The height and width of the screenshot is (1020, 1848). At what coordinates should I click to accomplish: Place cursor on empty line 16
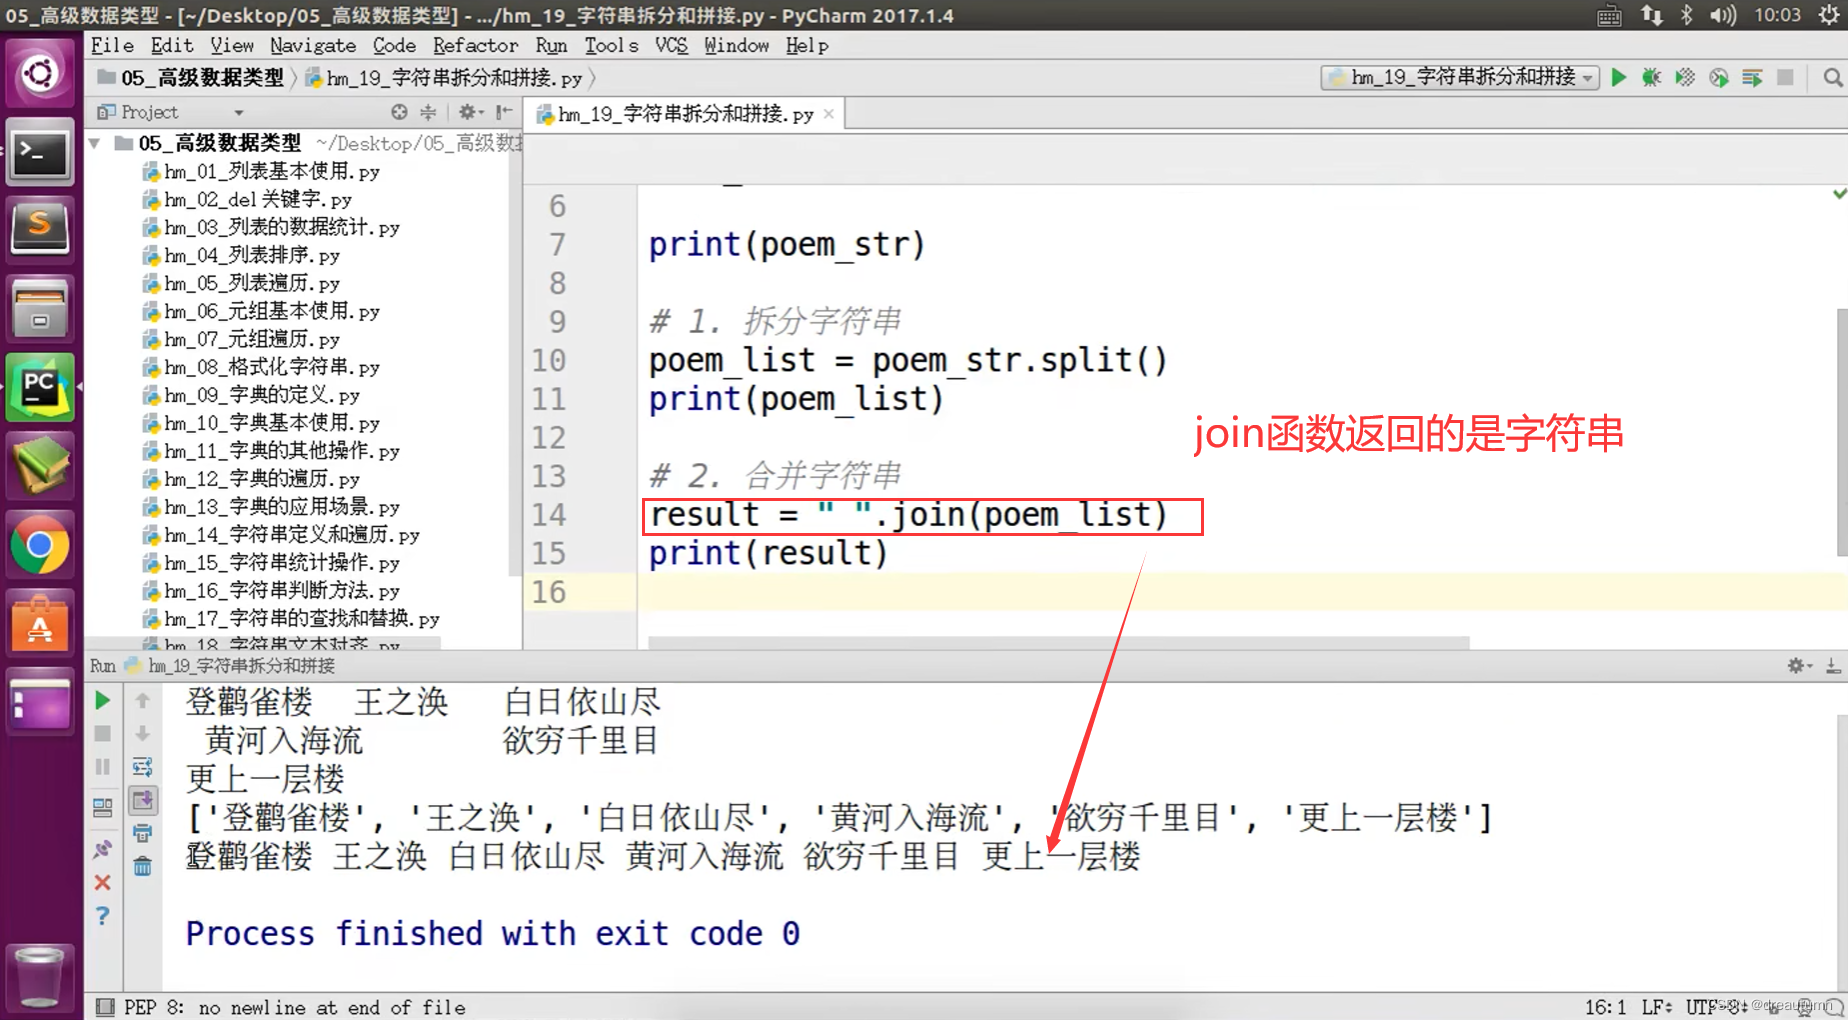point(1240,592)
